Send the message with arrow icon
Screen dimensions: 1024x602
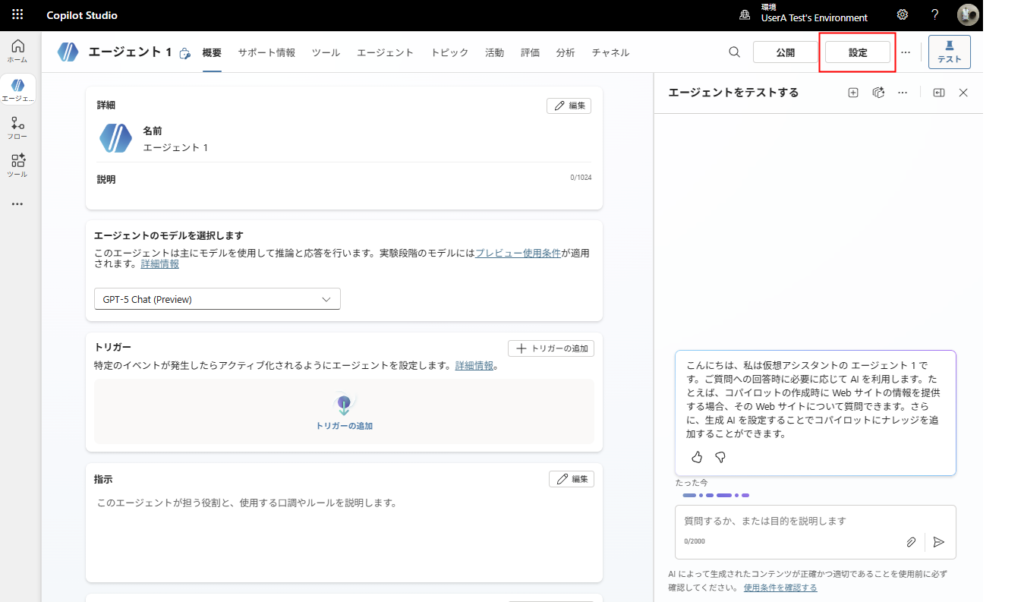938,541
